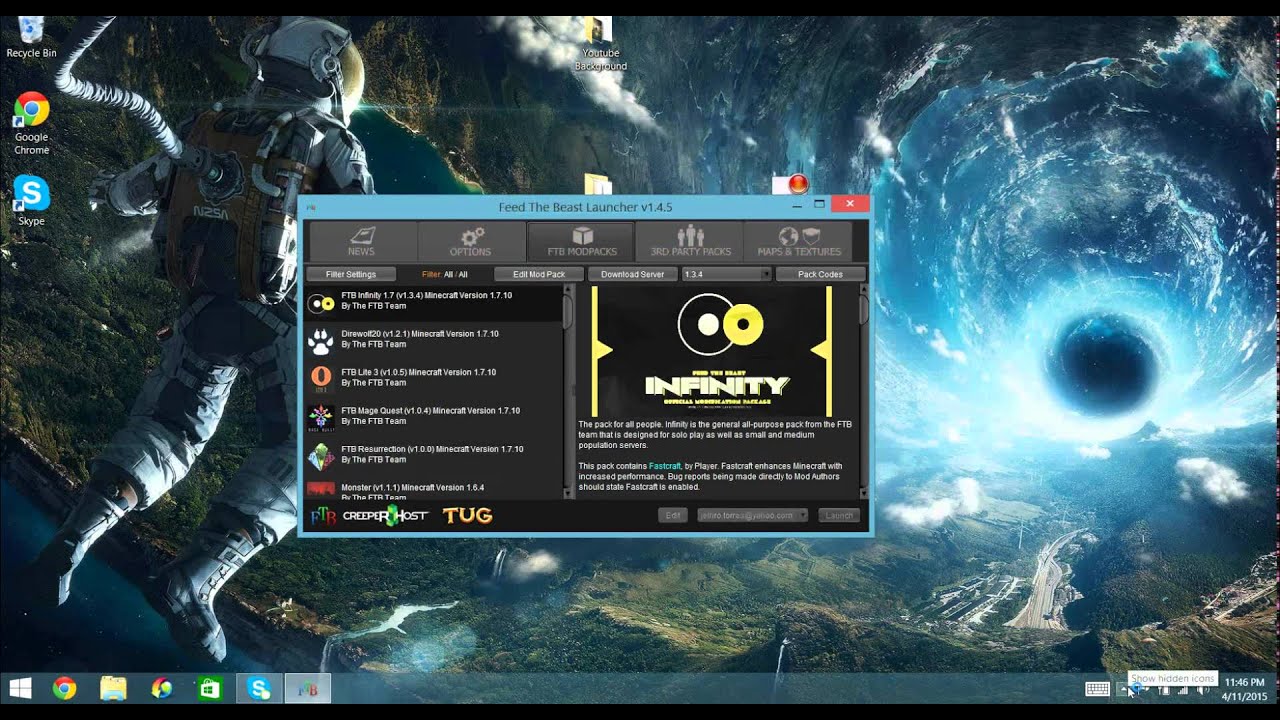This screenshot has height=720, width=1280.
Task: Switch to the News tab
Action: (361, 242)
